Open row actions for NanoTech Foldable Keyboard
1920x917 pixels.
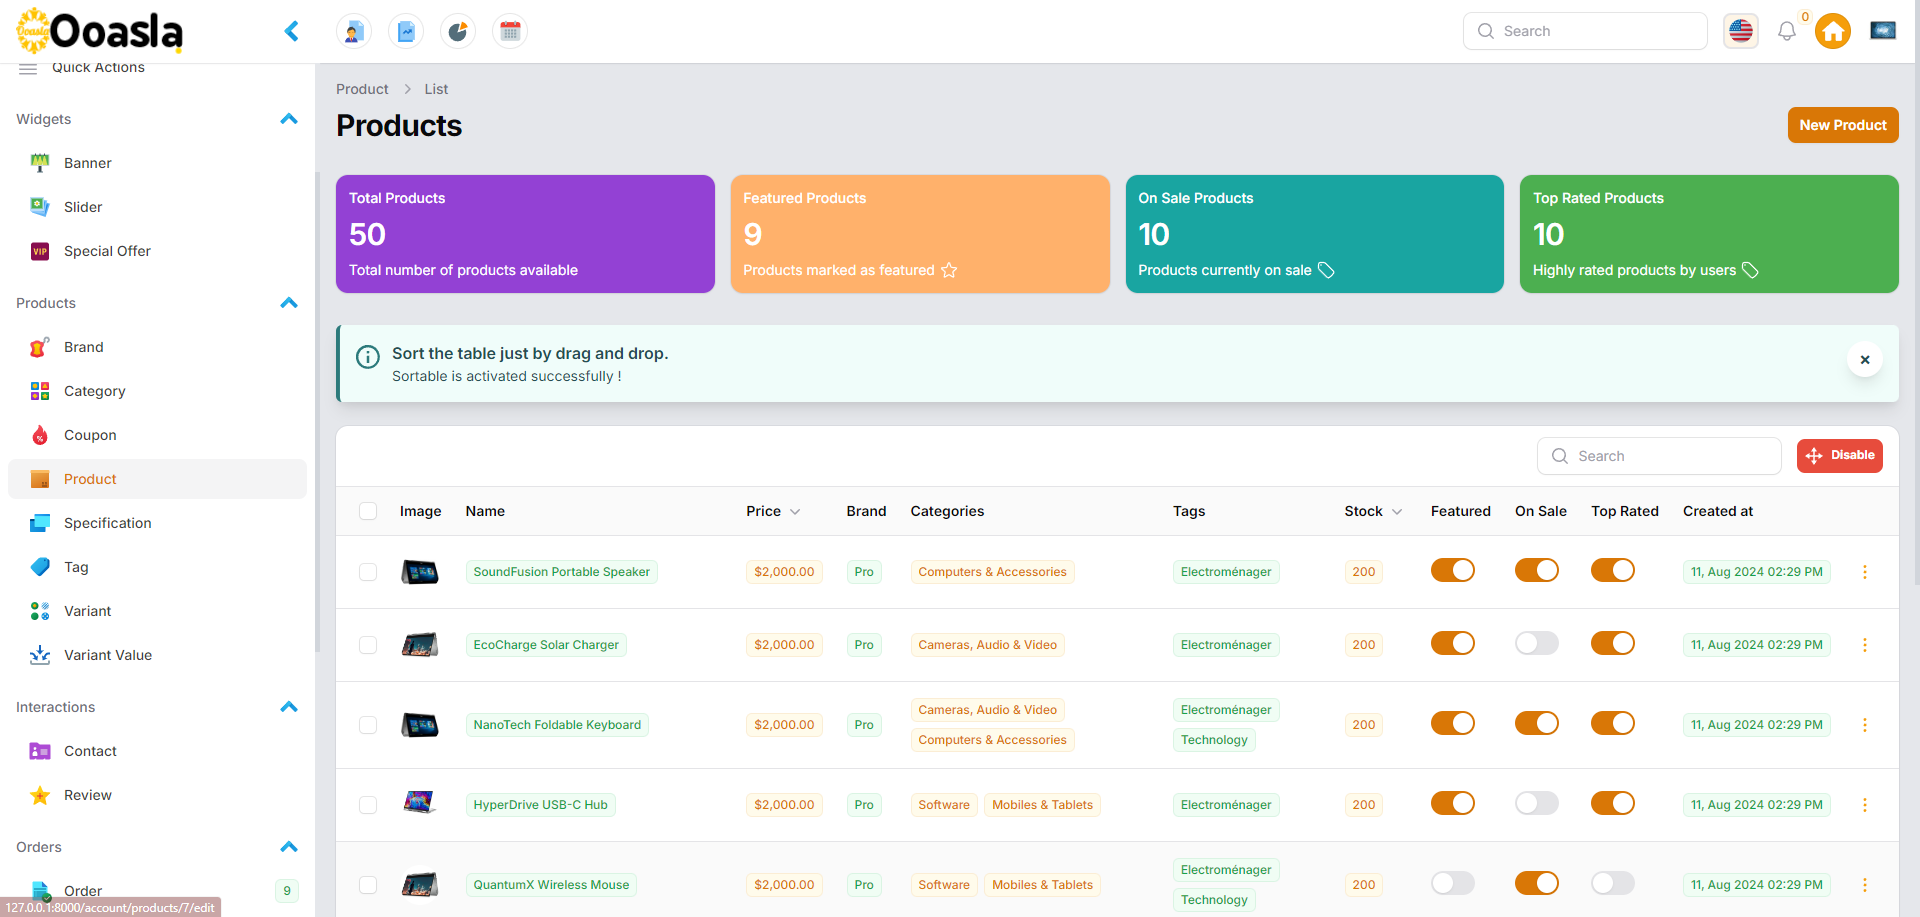point(1865,725)
